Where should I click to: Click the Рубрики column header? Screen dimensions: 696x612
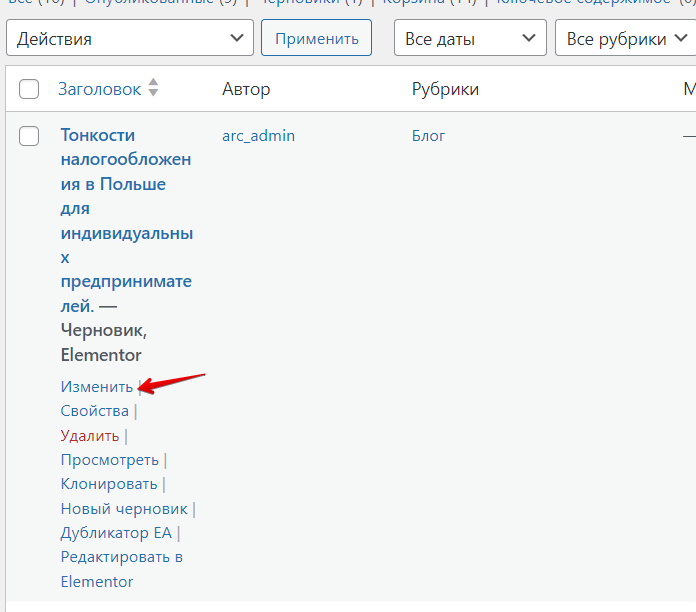coord(445,89)
